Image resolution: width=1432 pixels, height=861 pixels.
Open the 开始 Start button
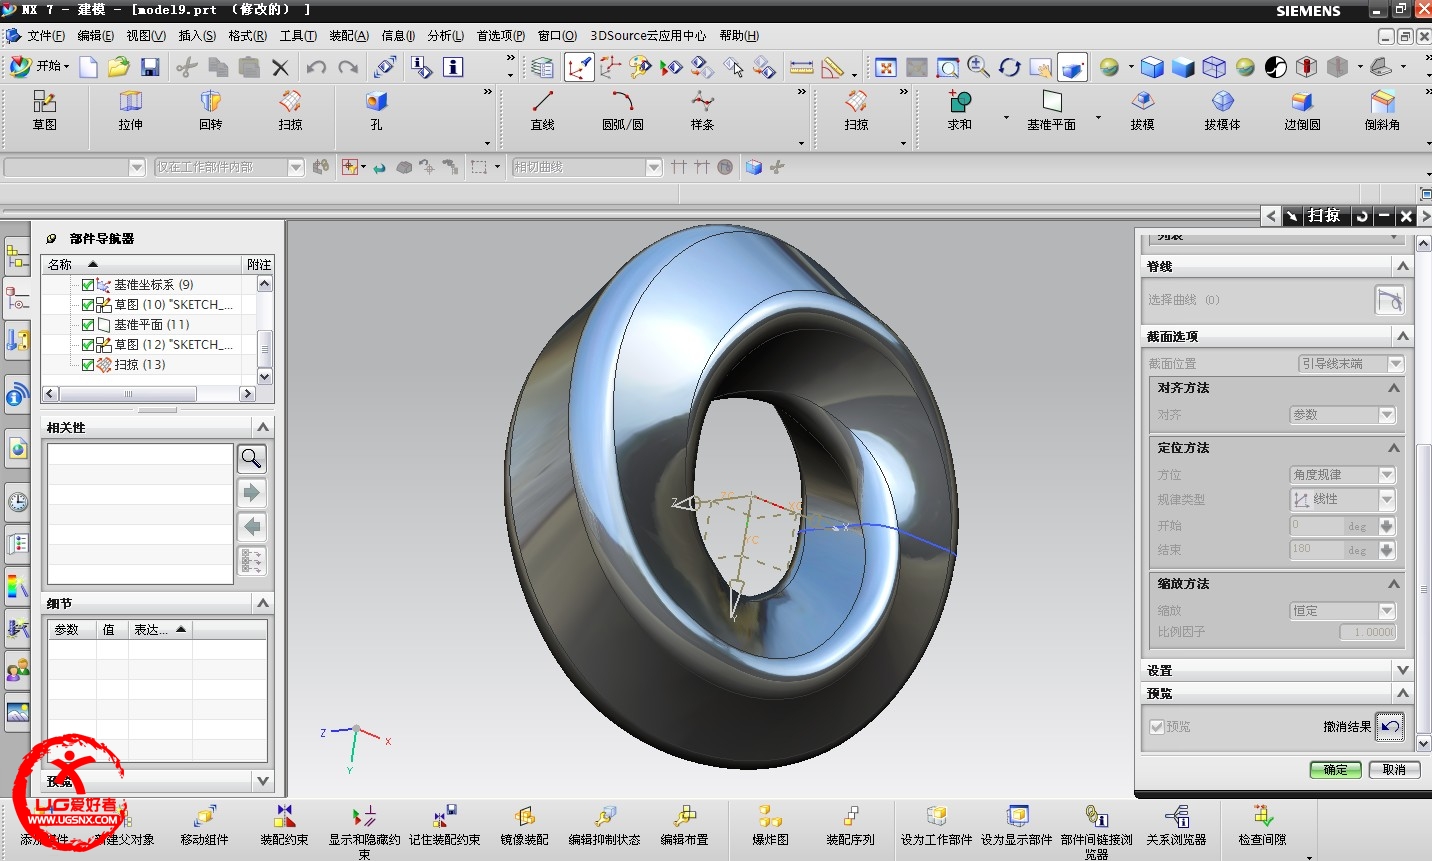40,66
